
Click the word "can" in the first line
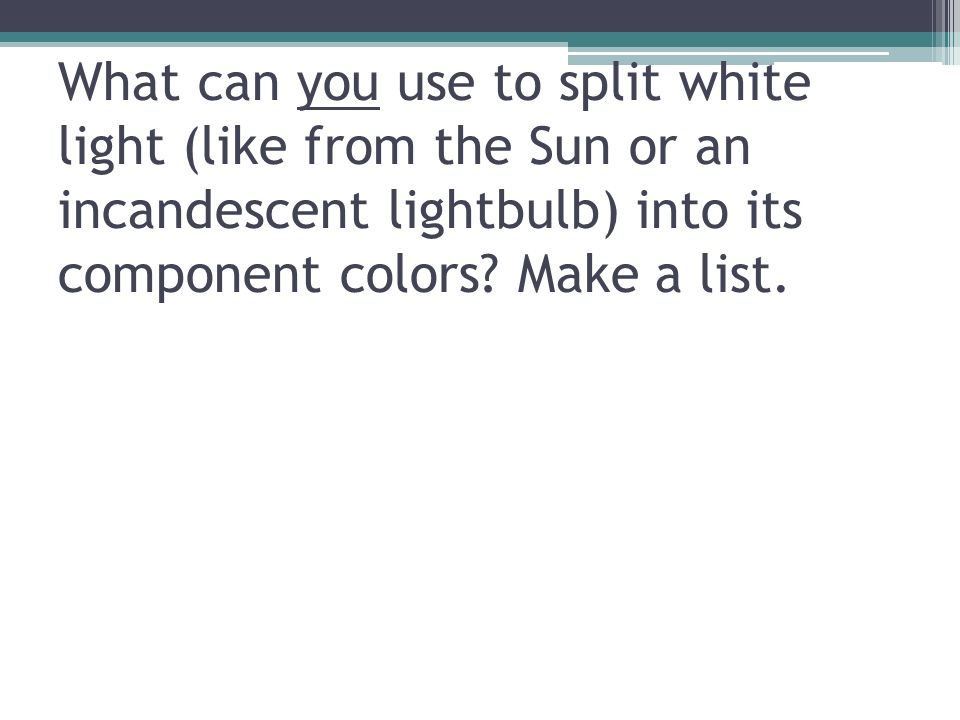pos(239,86)
